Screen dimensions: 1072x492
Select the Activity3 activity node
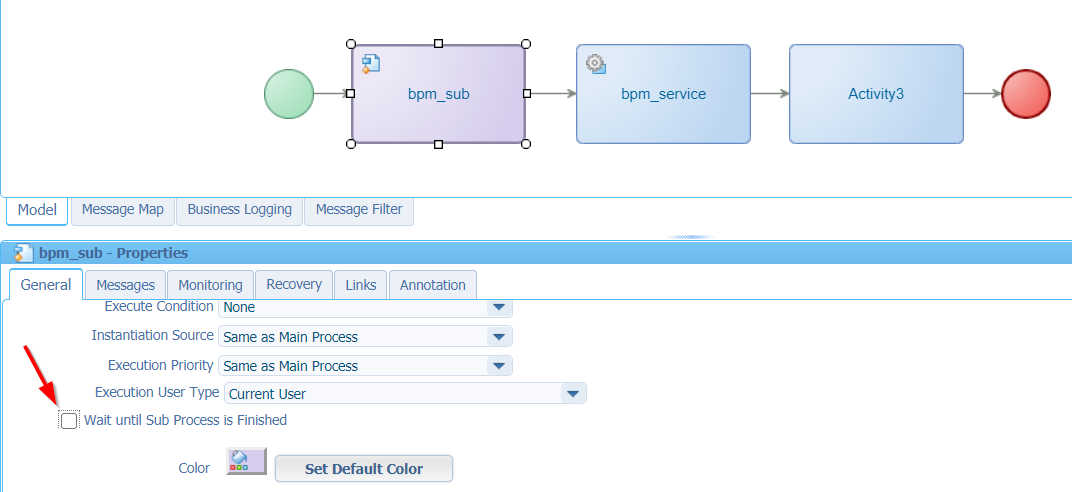point(876,94)
